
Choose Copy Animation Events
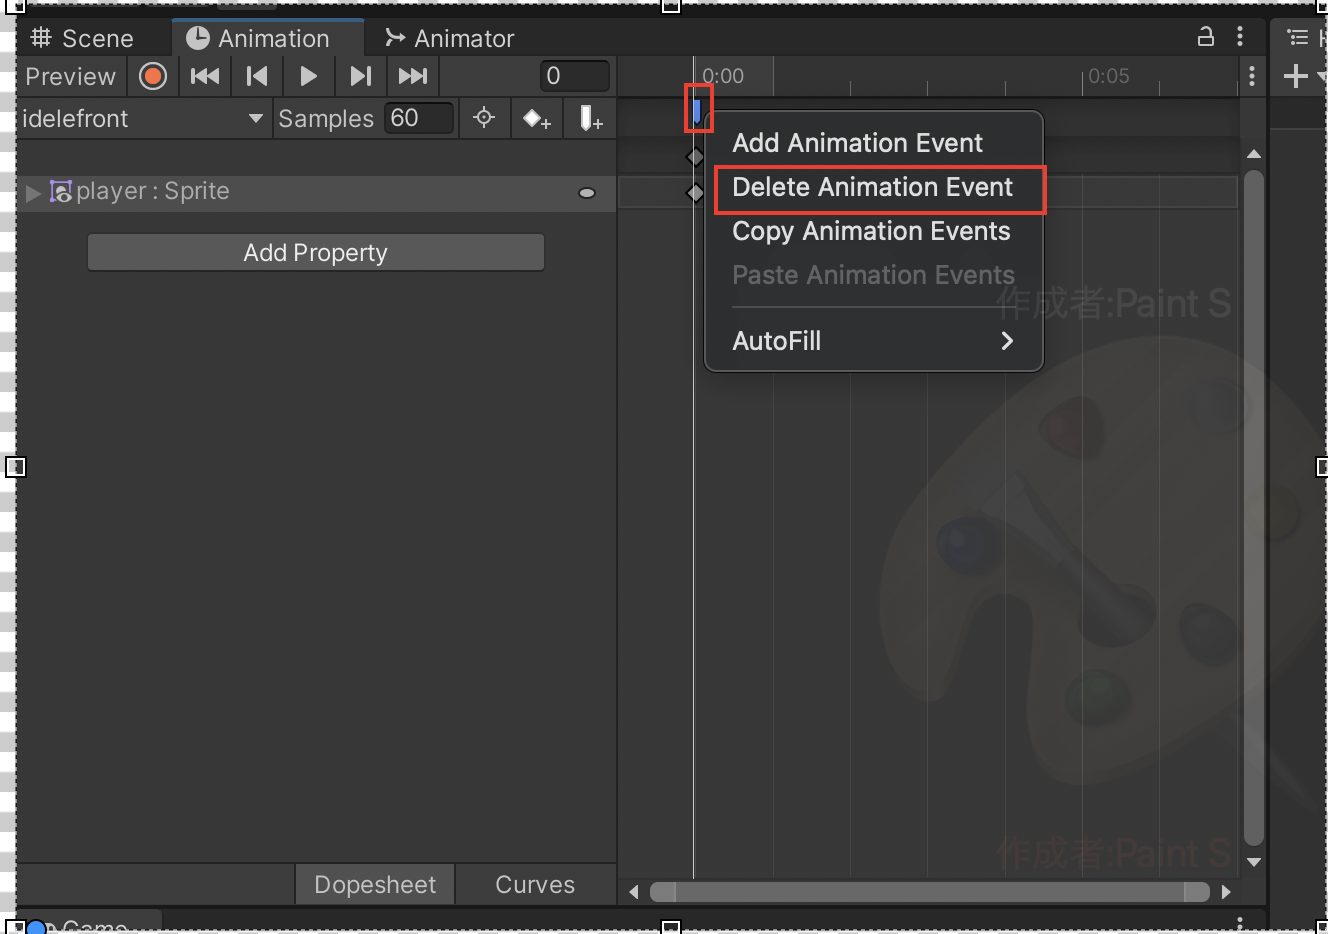tap(874, 231)
